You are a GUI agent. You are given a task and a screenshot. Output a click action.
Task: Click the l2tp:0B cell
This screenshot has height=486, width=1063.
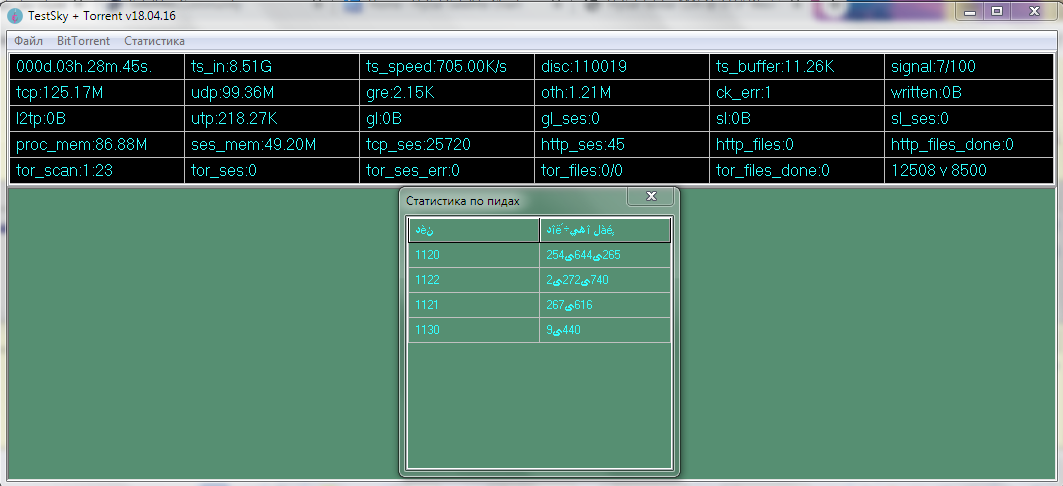(x=96, y=119)
